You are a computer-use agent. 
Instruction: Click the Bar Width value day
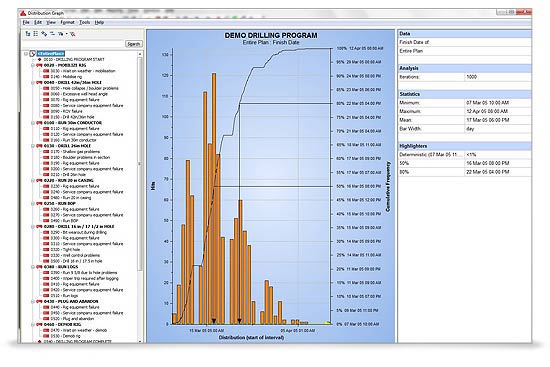470,129
